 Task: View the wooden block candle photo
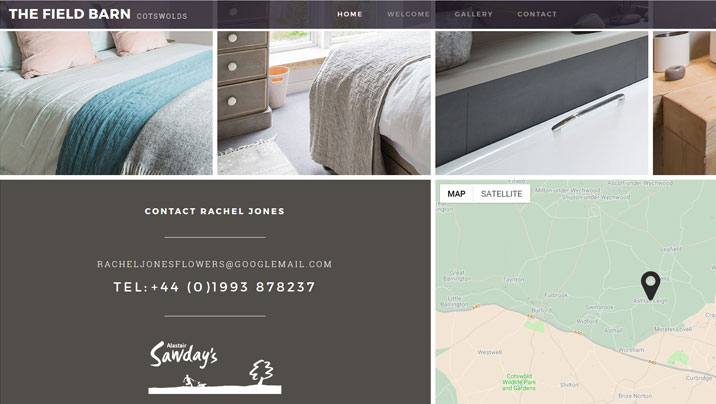click(684, 103)
